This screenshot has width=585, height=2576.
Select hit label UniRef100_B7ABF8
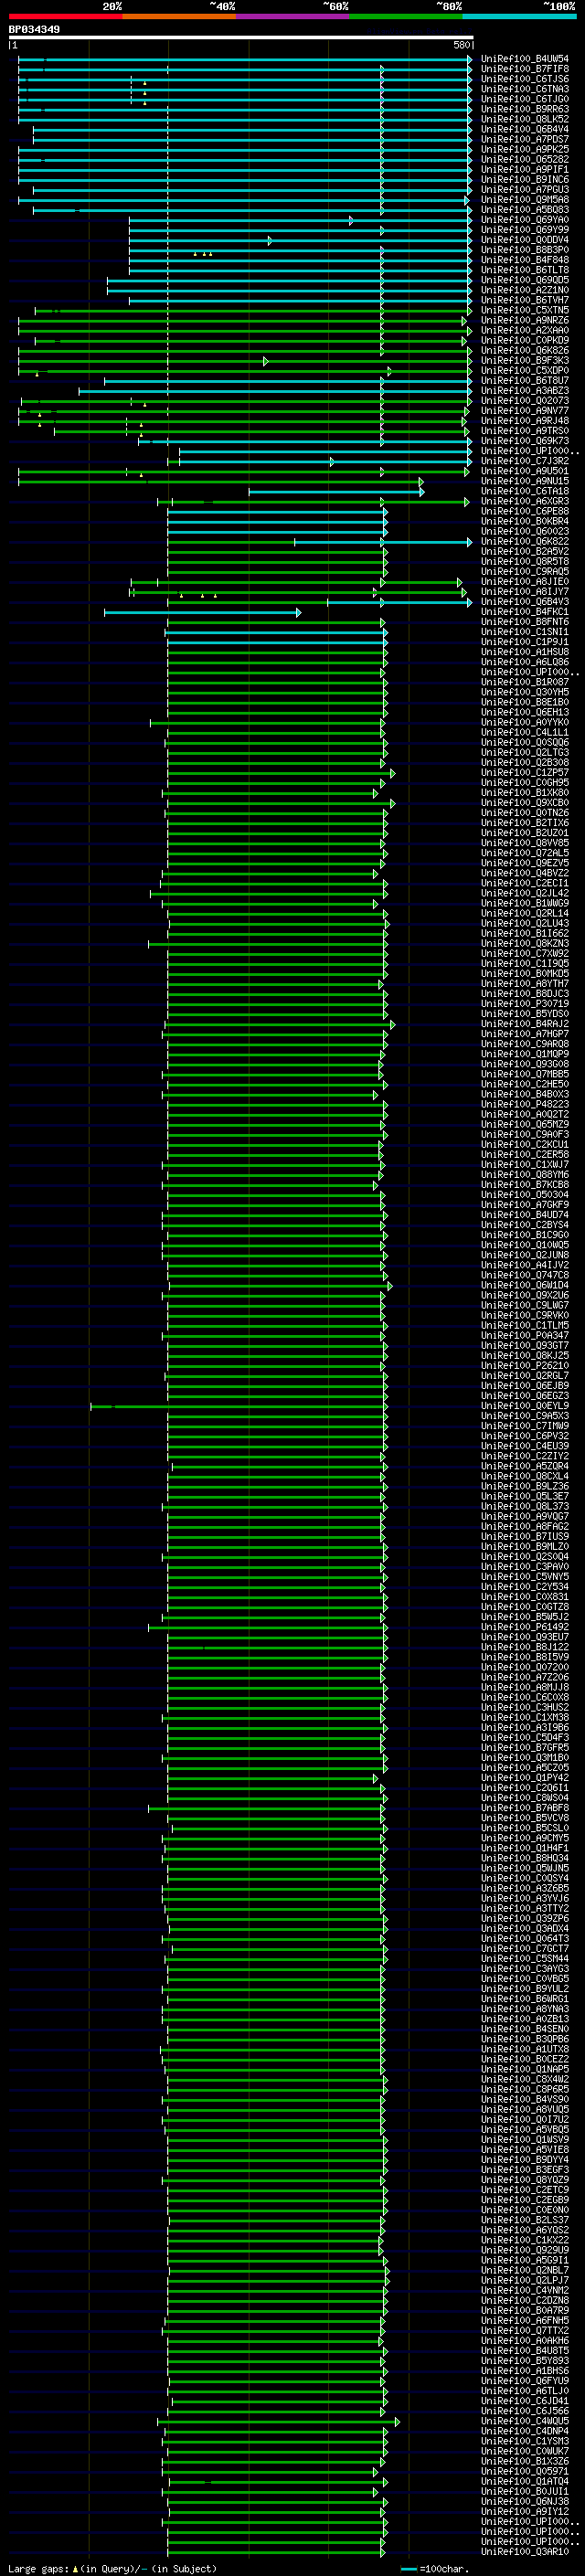pyautogui.click(x=525, y=1808)
